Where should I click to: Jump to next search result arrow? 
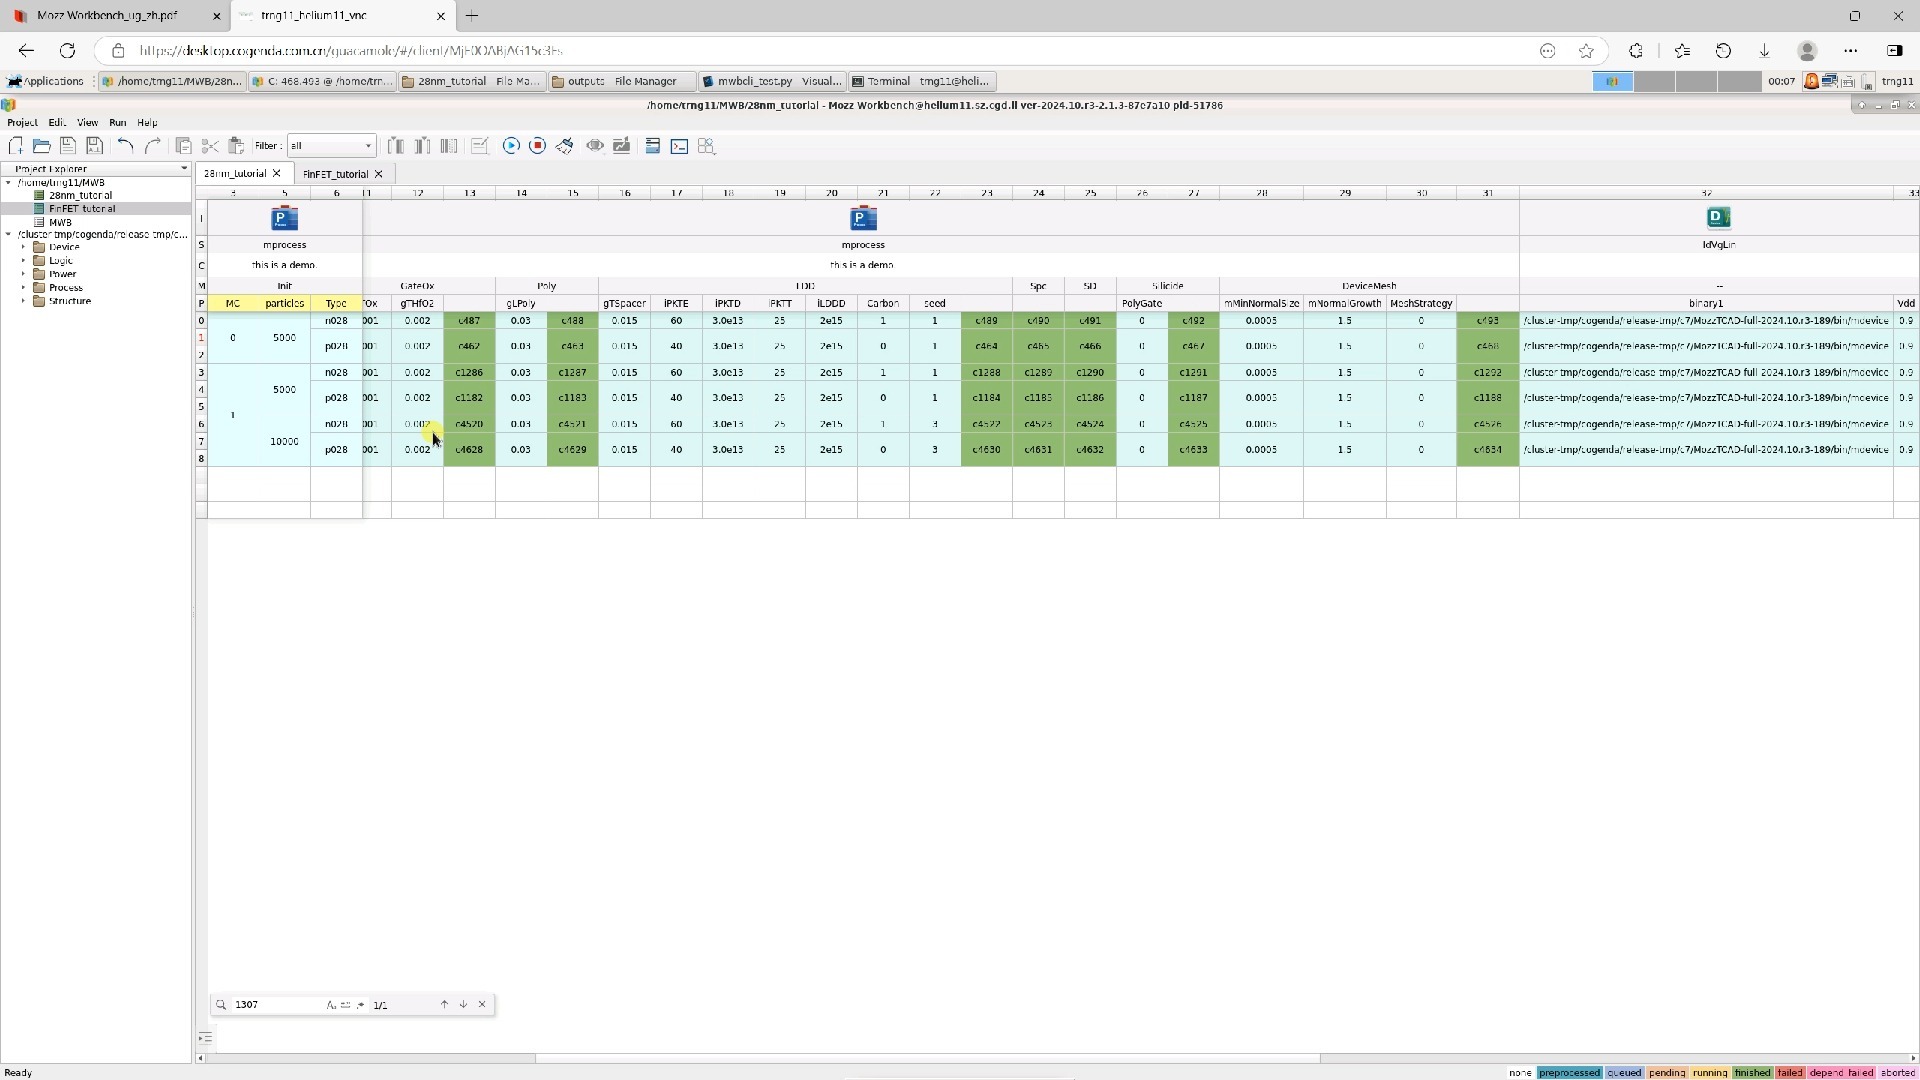463,1005
